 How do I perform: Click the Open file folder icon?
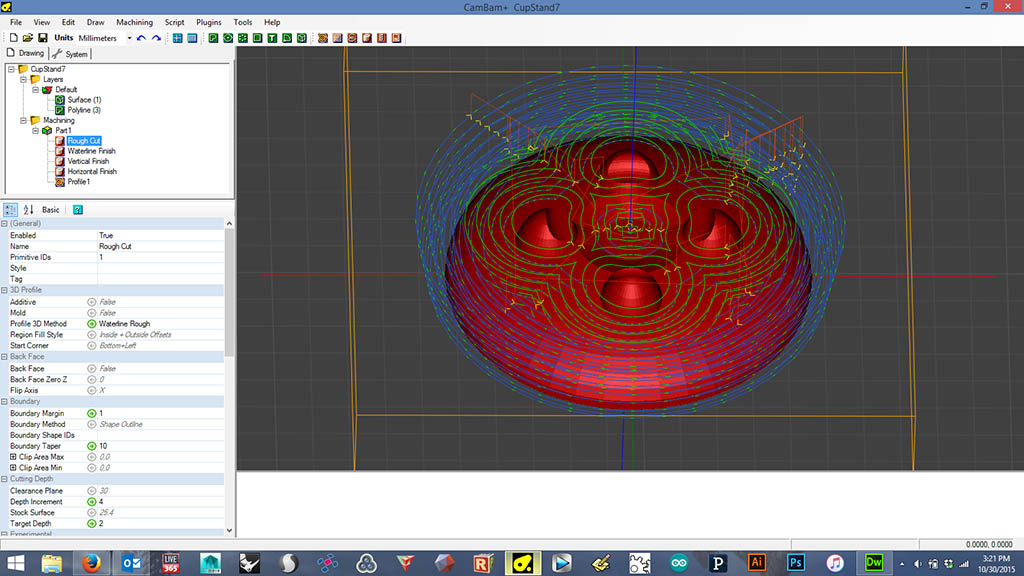28,38
